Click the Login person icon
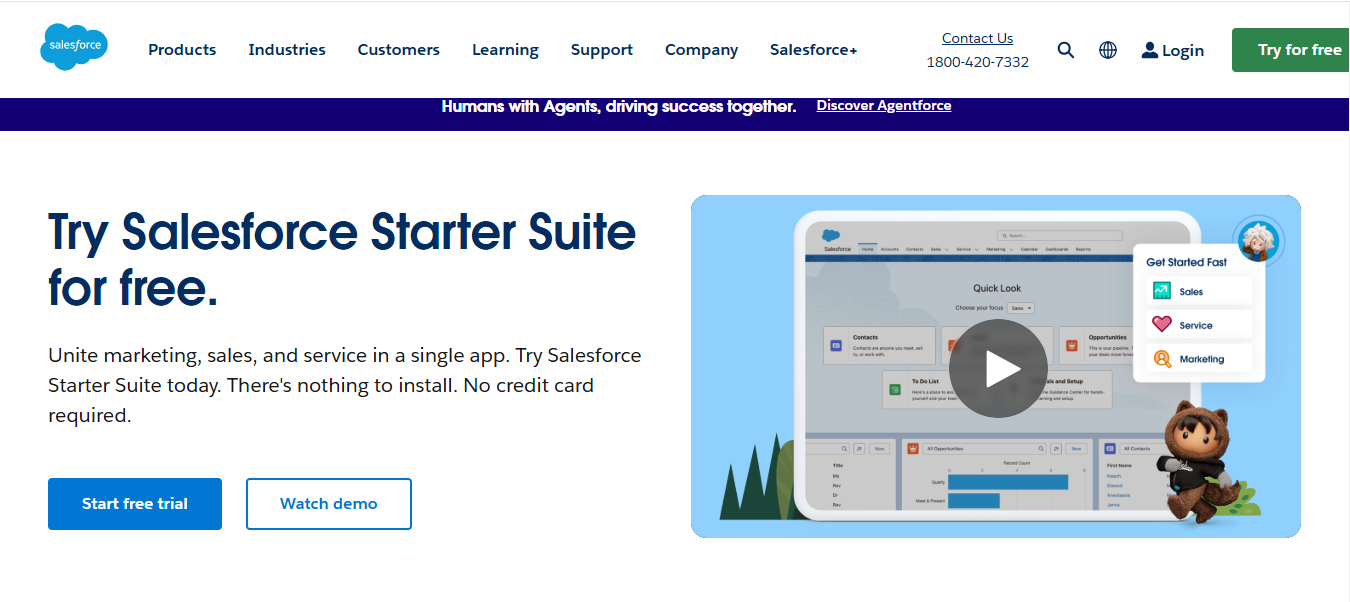This screenshot has height=602, width=1350. click(1149, 49)
